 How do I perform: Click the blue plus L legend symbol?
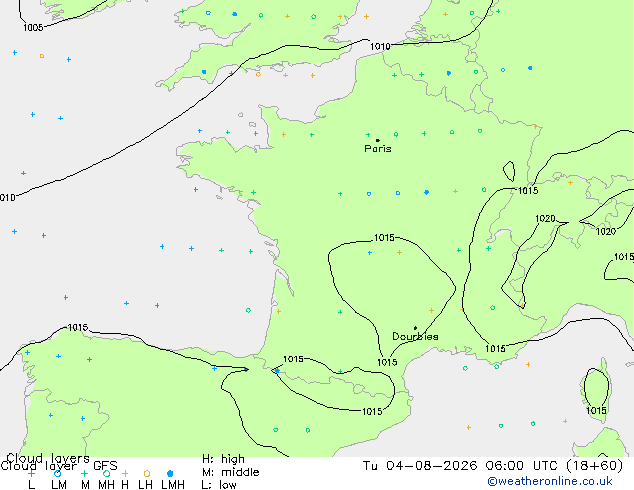point(31,473)
